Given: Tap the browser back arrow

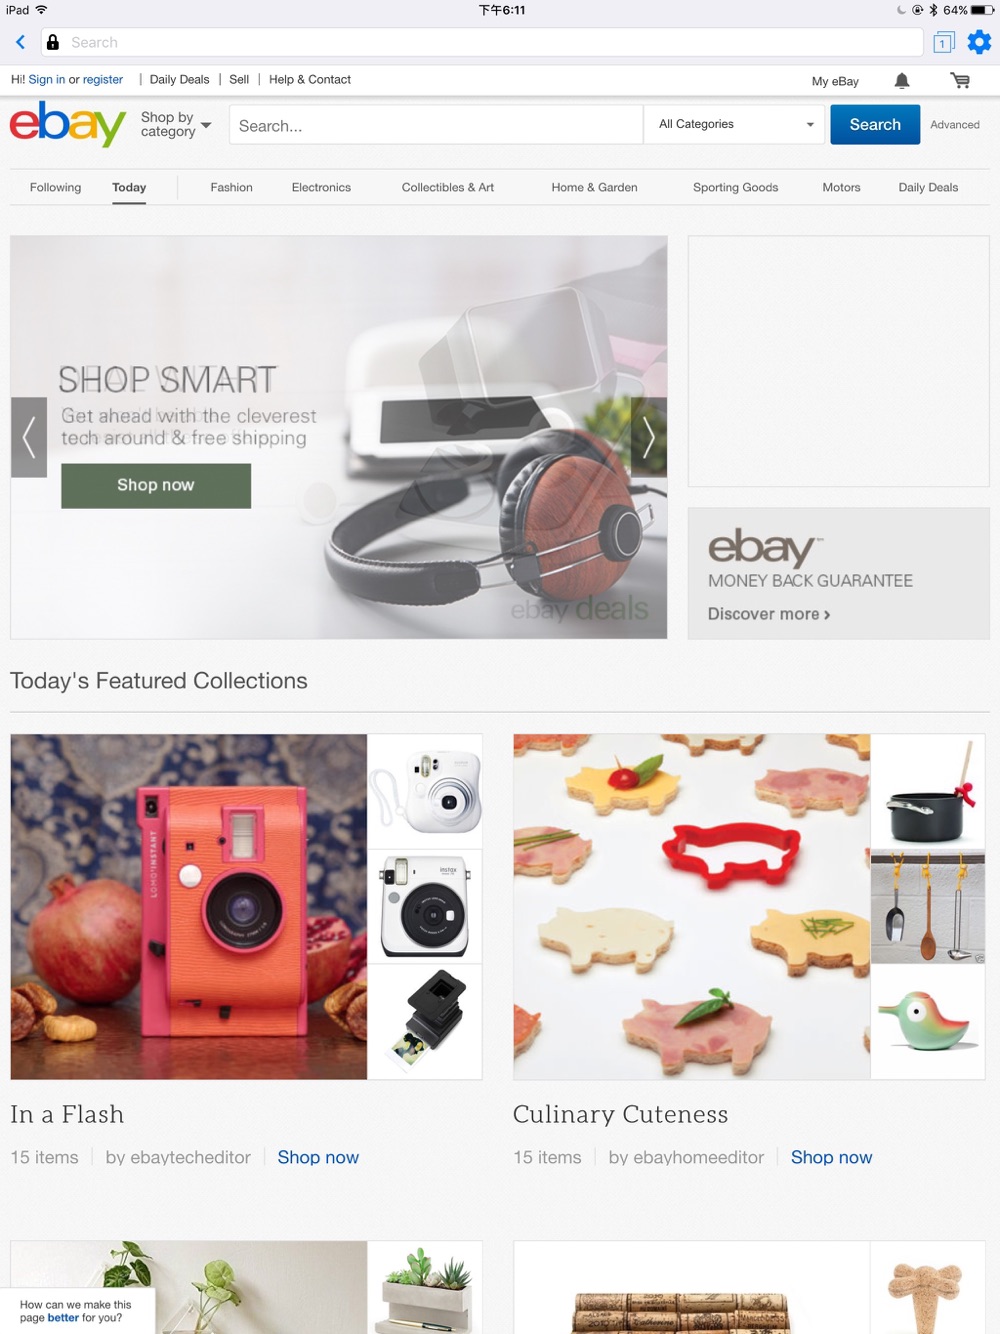Looking at the screenshot, I should click(20, 42).
